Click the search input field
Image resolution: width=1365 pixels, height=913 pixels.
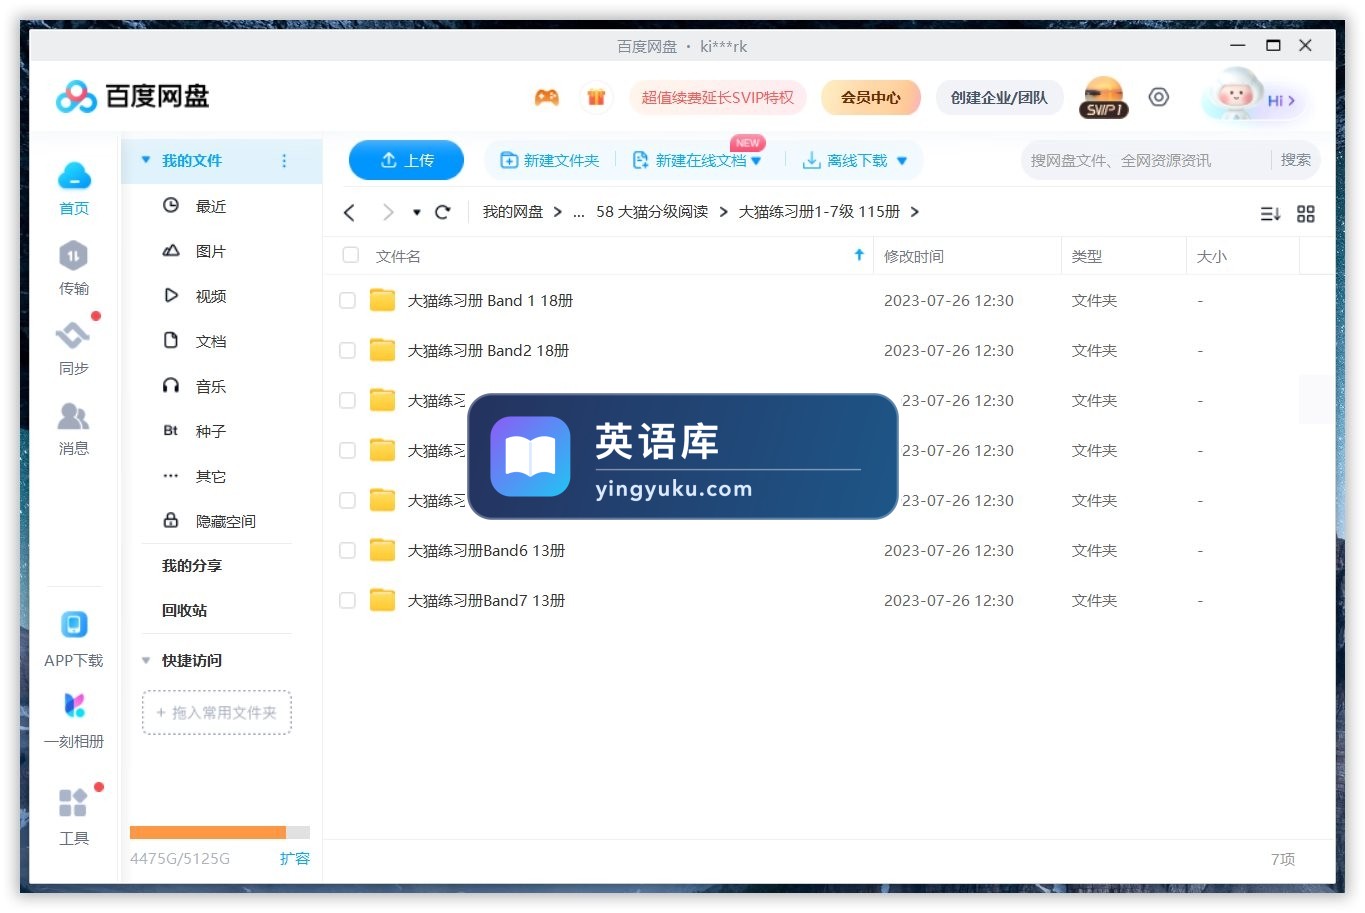[x=1147, y=160]
